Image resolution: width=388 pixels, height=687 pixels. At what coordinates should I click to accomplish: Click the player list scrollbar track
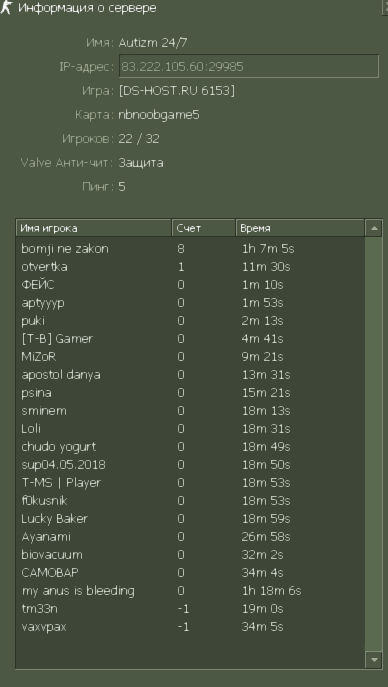[374, 443]
